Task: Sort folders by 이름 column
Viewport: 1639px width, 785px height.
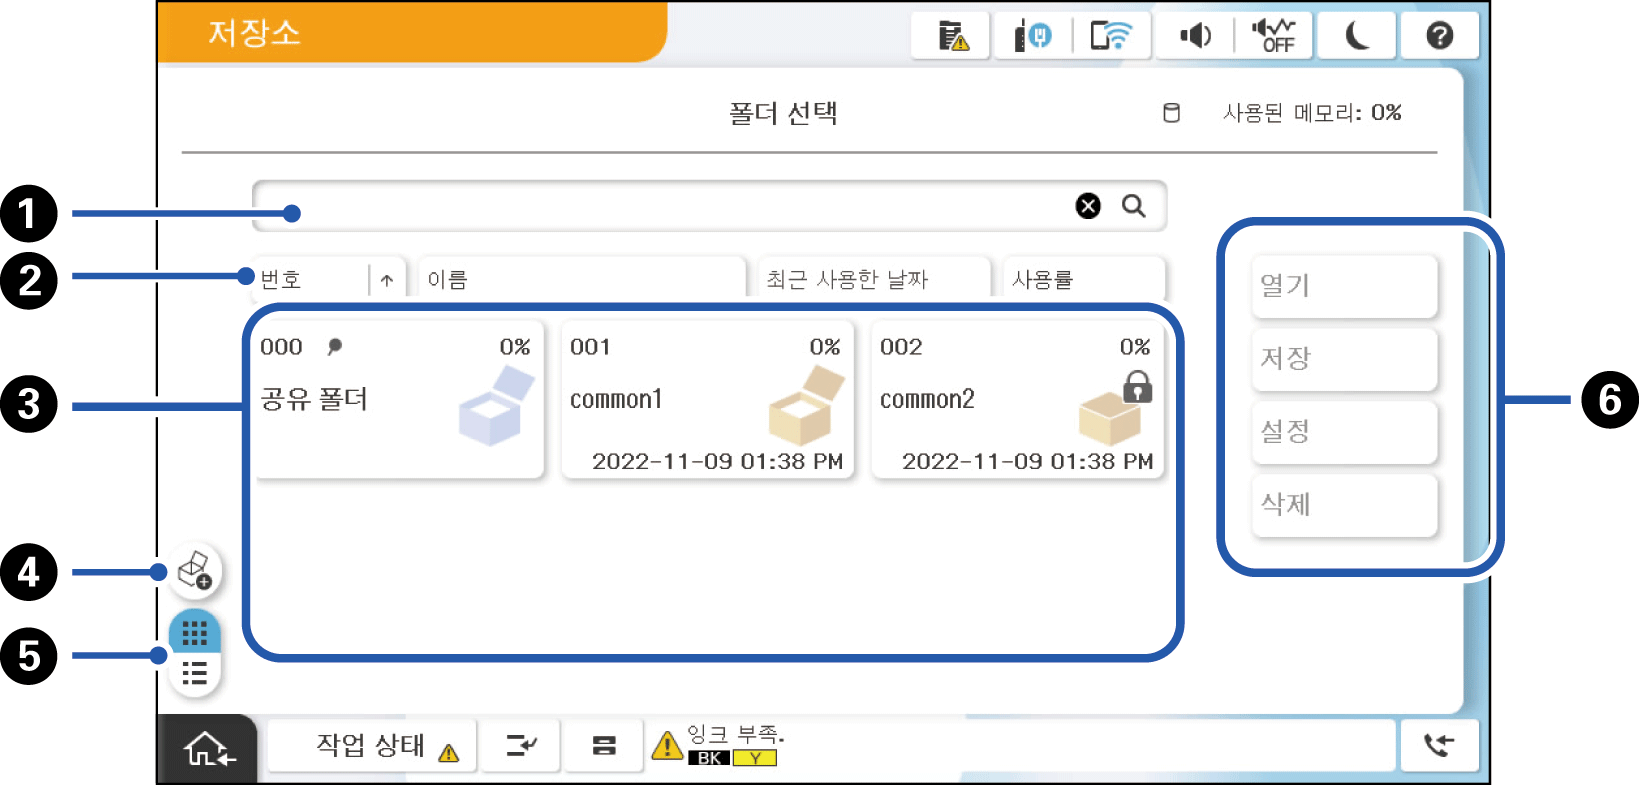Action: tap(580, 280)
